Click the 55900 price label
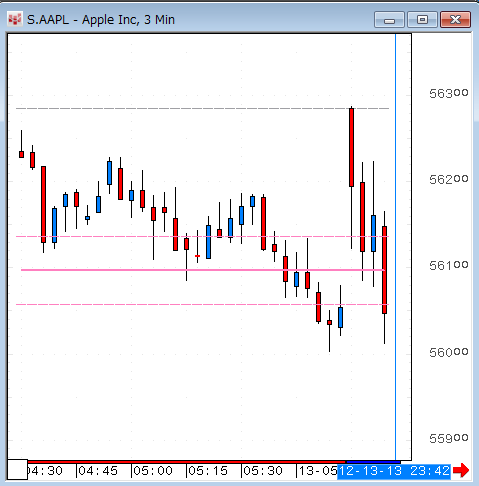Viewport: 479px width, 486px height. 449,438
